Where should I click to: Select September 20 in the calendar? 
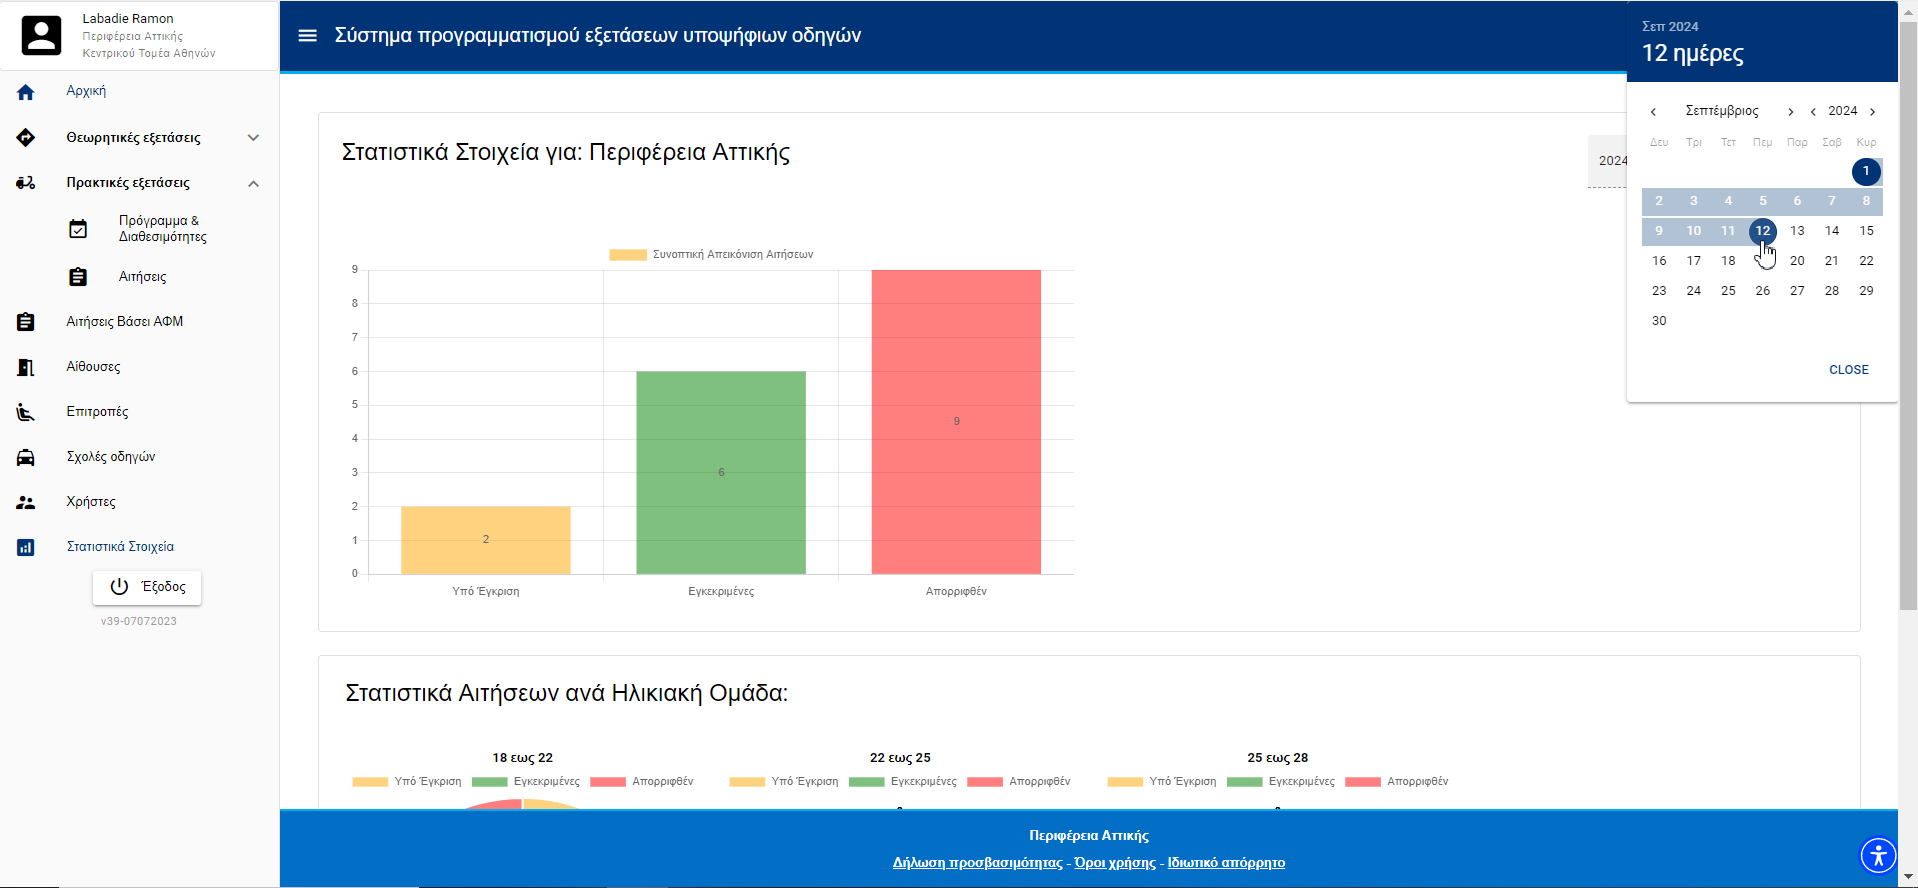1797,261
